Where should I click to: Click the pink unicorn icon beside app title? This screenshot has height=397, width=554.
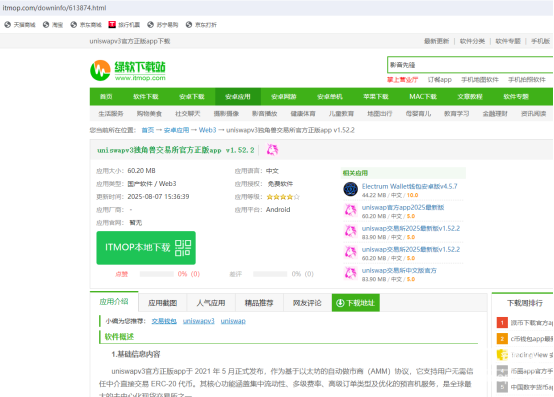pyautogui.click(x=272, y=150)
